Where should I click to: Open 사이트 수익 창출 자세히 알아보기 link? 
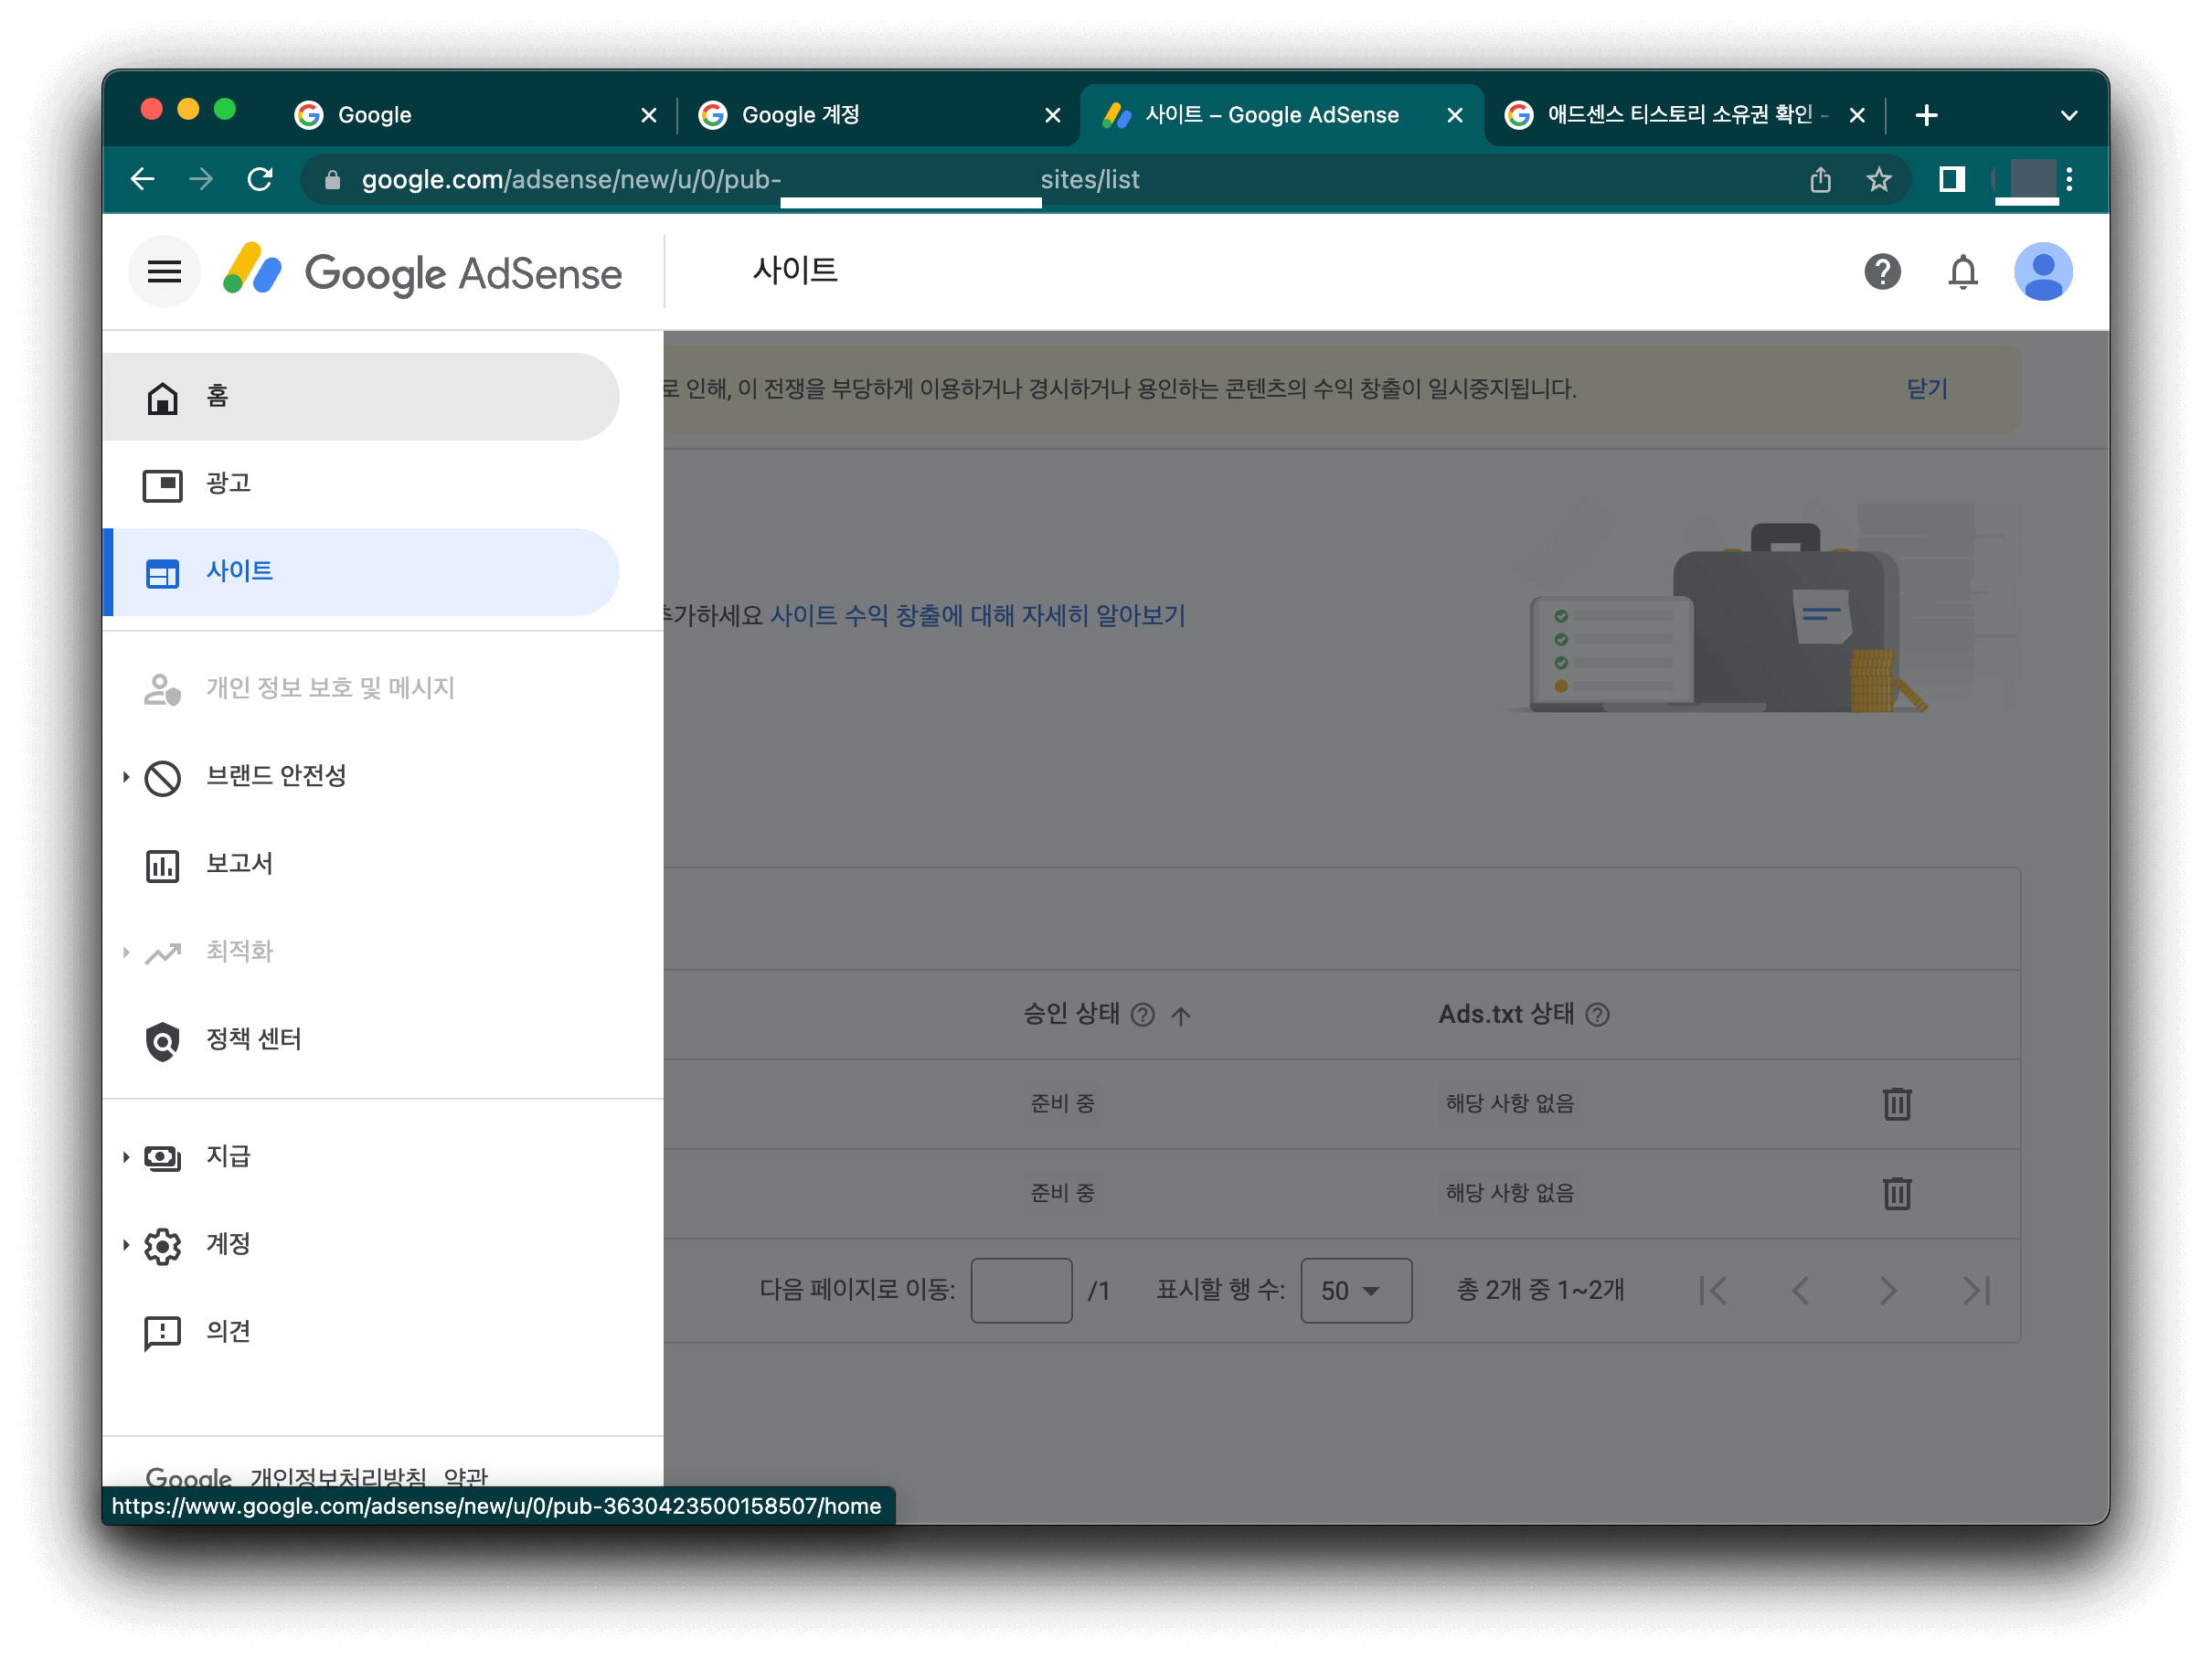pyautogui.click(x=976, y=616)
